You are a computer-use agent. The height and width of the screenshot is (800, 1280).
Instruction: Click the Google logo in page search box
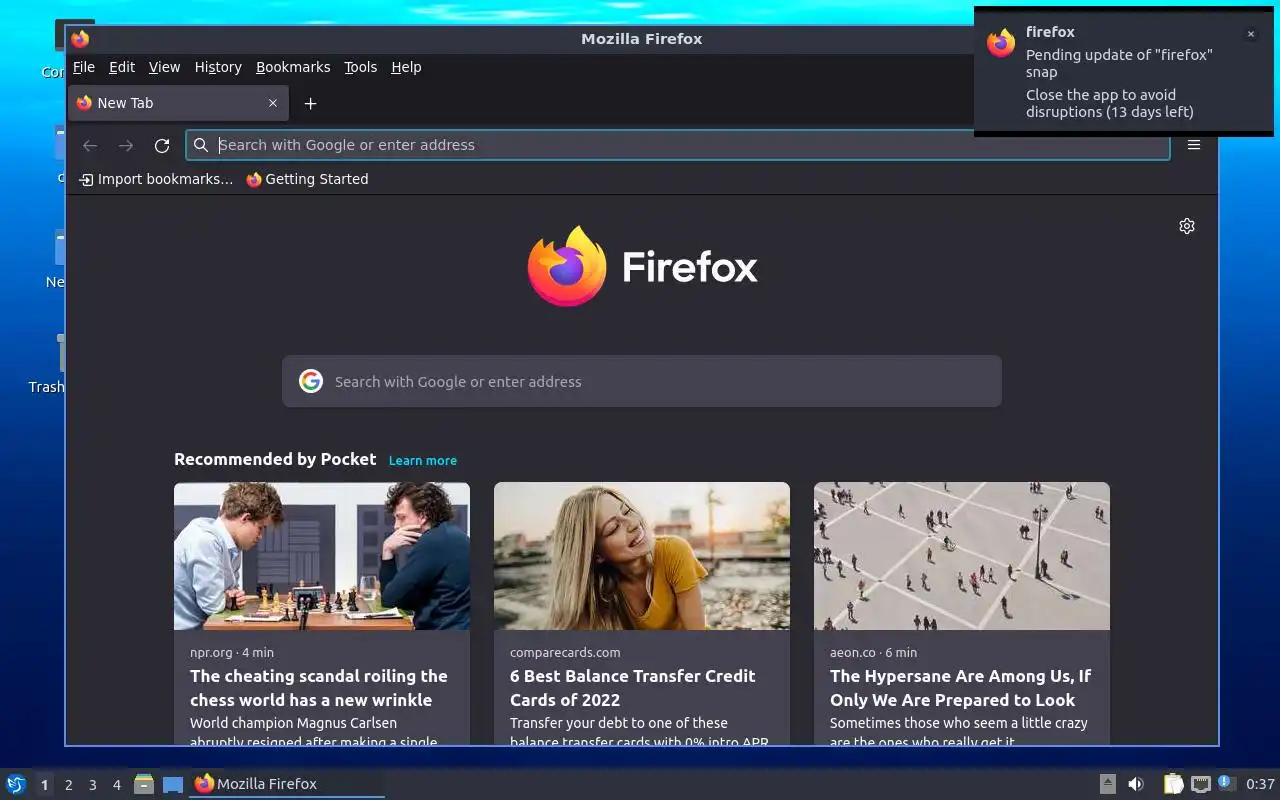311,381
